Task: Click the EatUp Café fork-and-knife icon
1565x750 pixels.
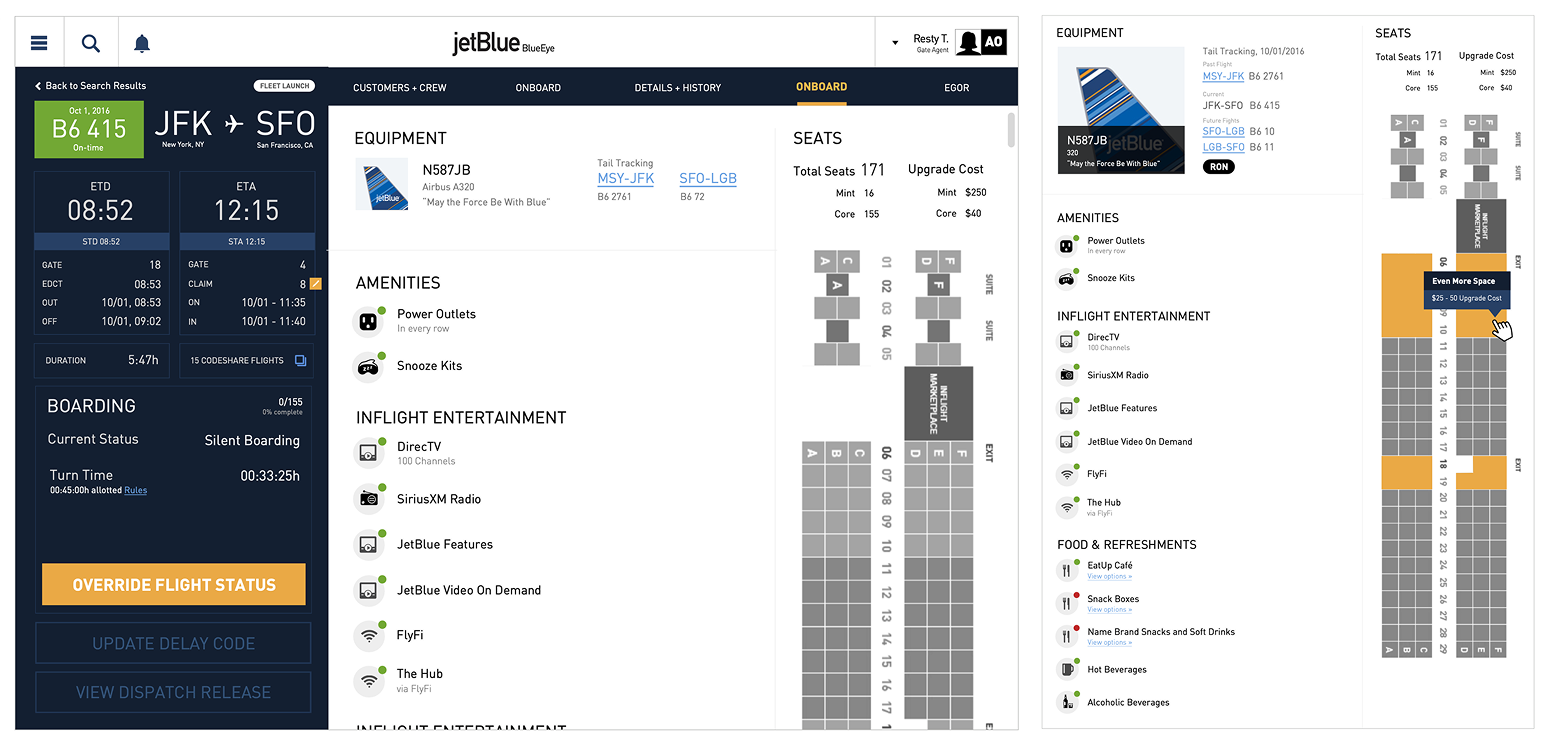Action: (1068, 571)
